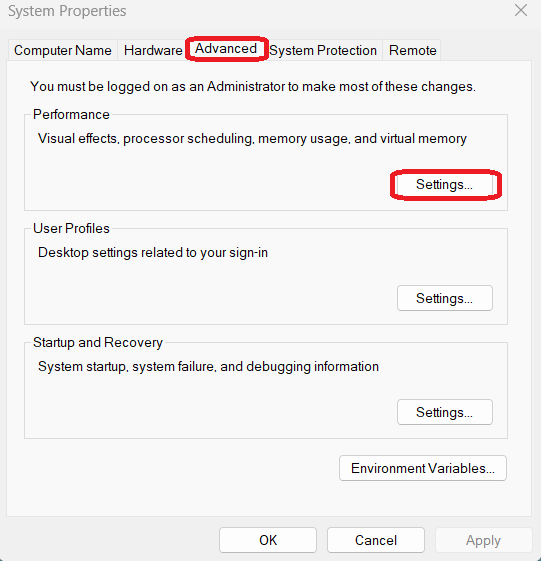The image size is (541, 561).
Task: Open User Profiles Settings button
Action: click(444, 298)
